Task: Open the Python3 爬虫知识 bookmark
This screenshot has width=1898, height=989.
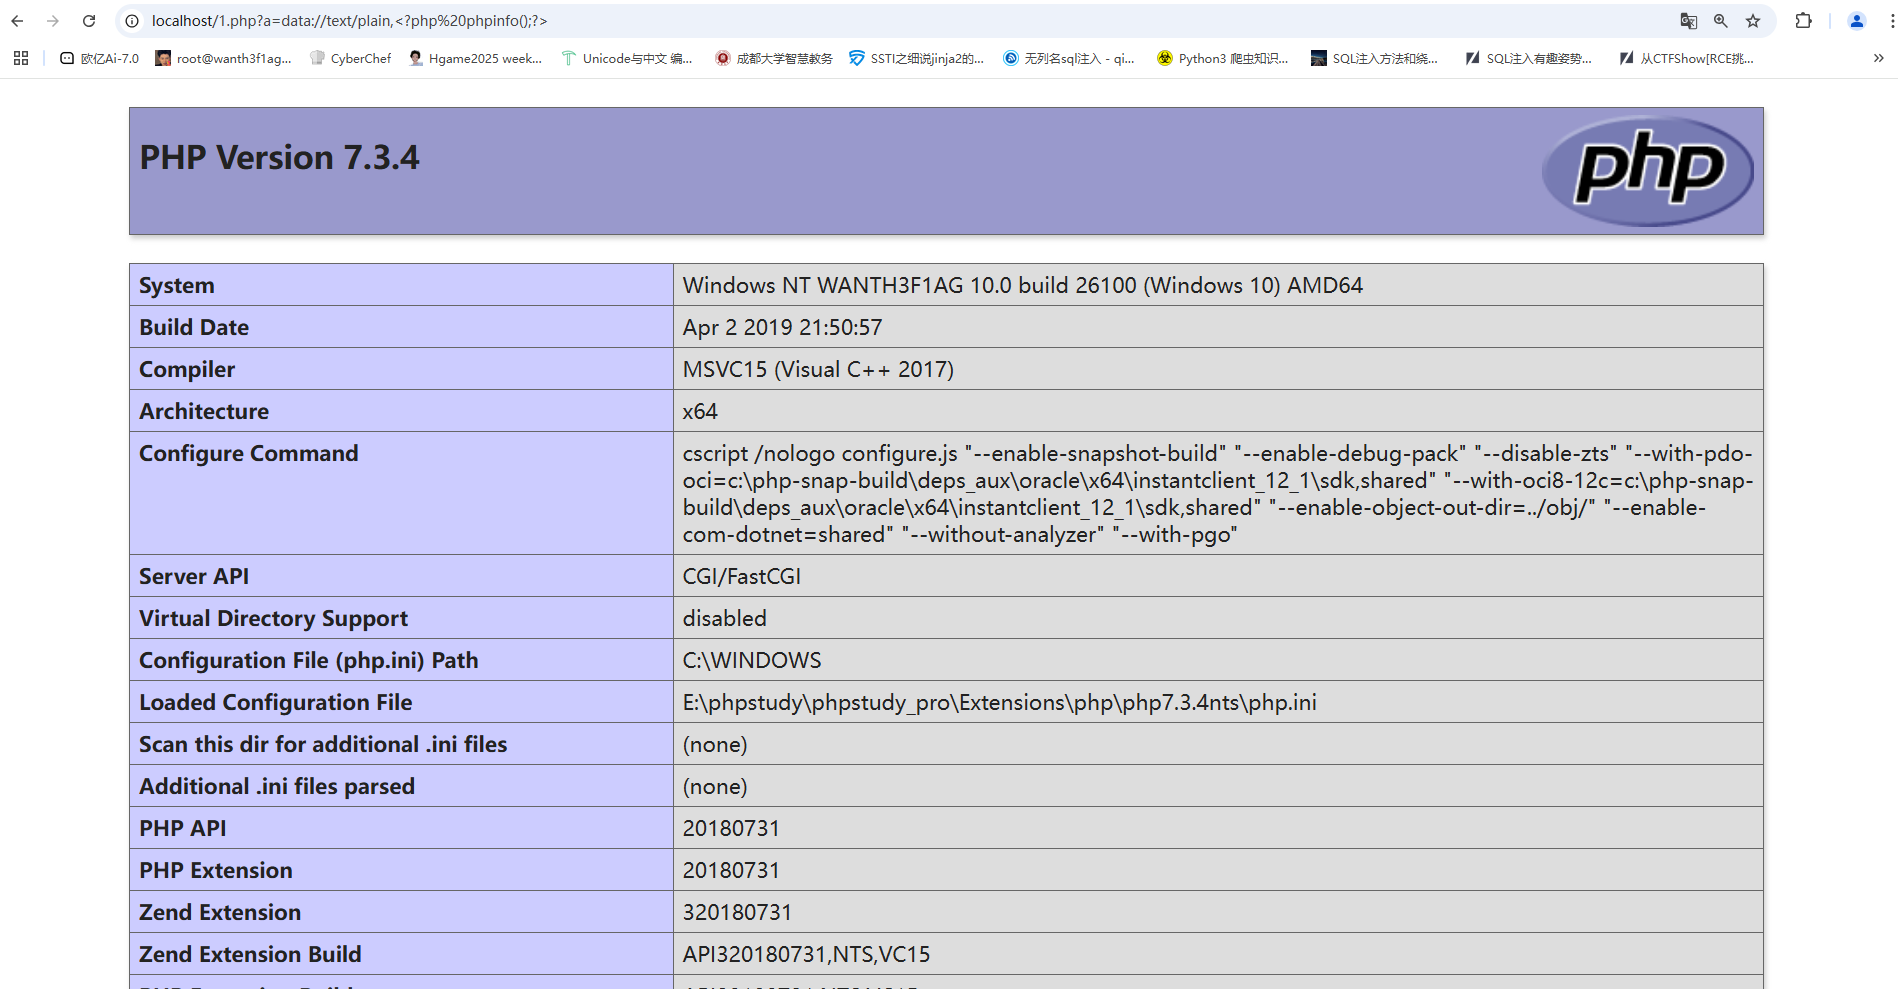Action: pos(1222,59)
